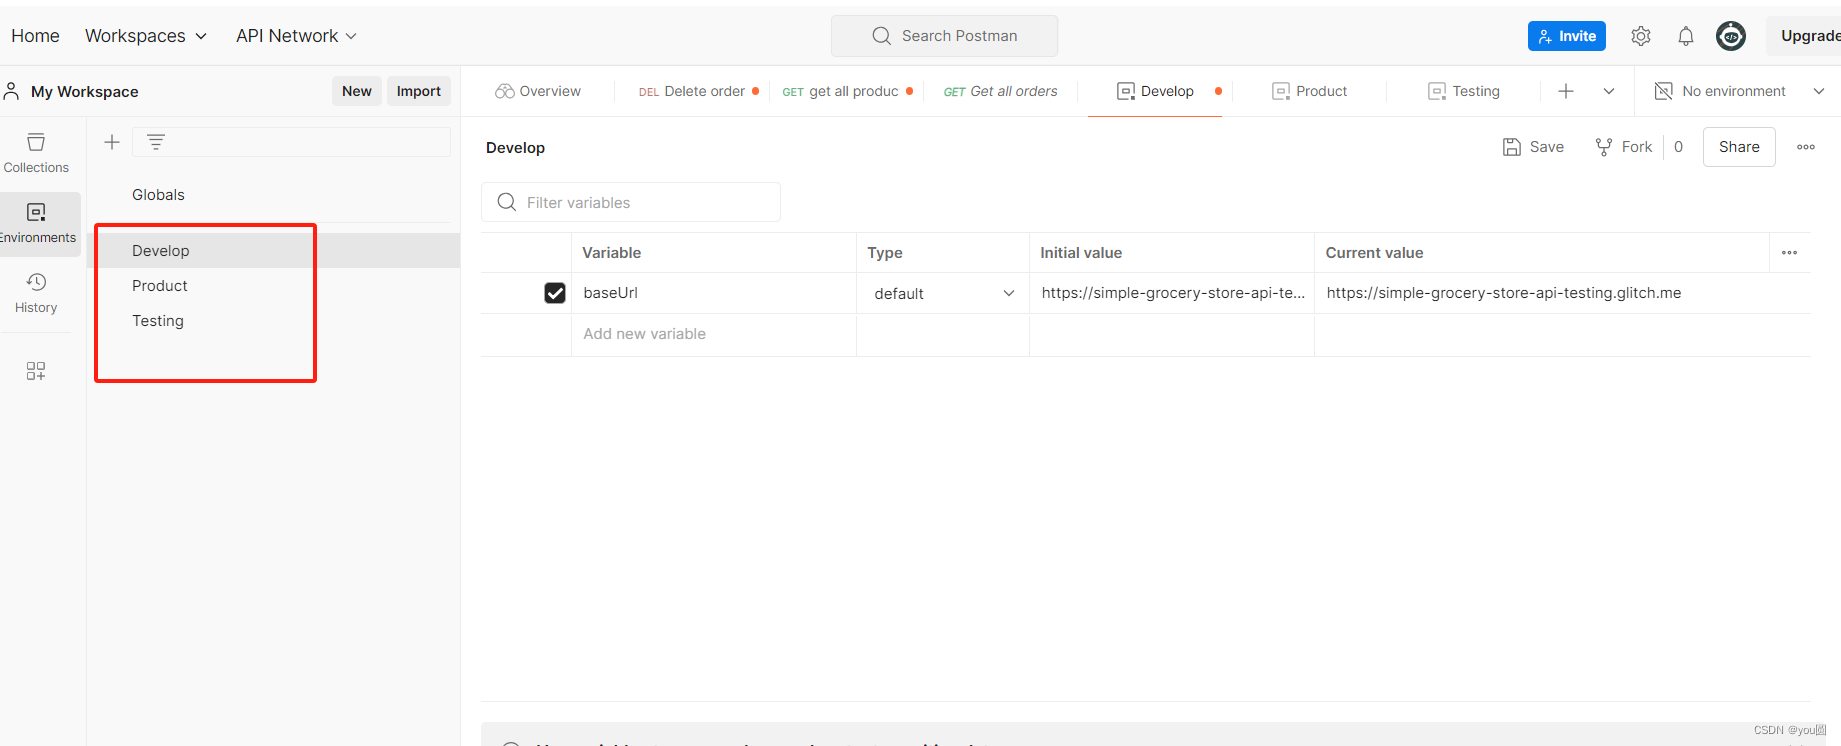This screenshot has height=746, width=1841.
Task: Click the Fork icon button
Action: pos(1623,147)
